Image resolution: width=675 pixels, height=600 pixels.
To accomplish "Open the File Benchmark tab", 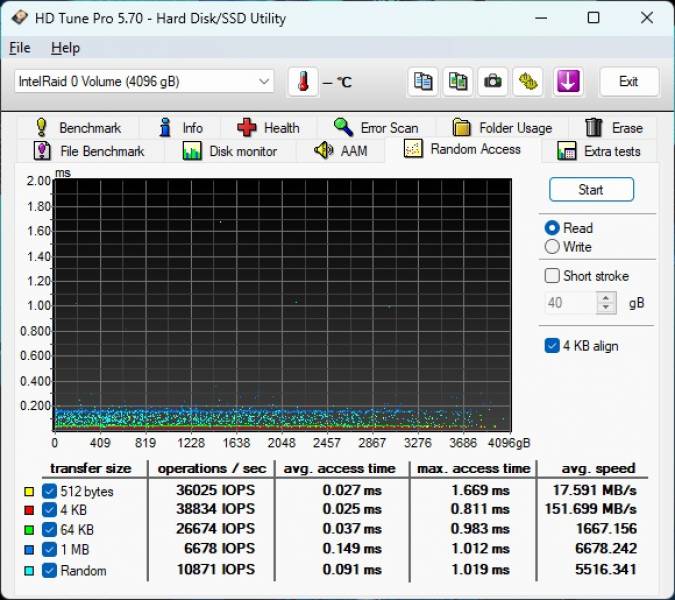I will pyautogui.click(x=90, y=151).
